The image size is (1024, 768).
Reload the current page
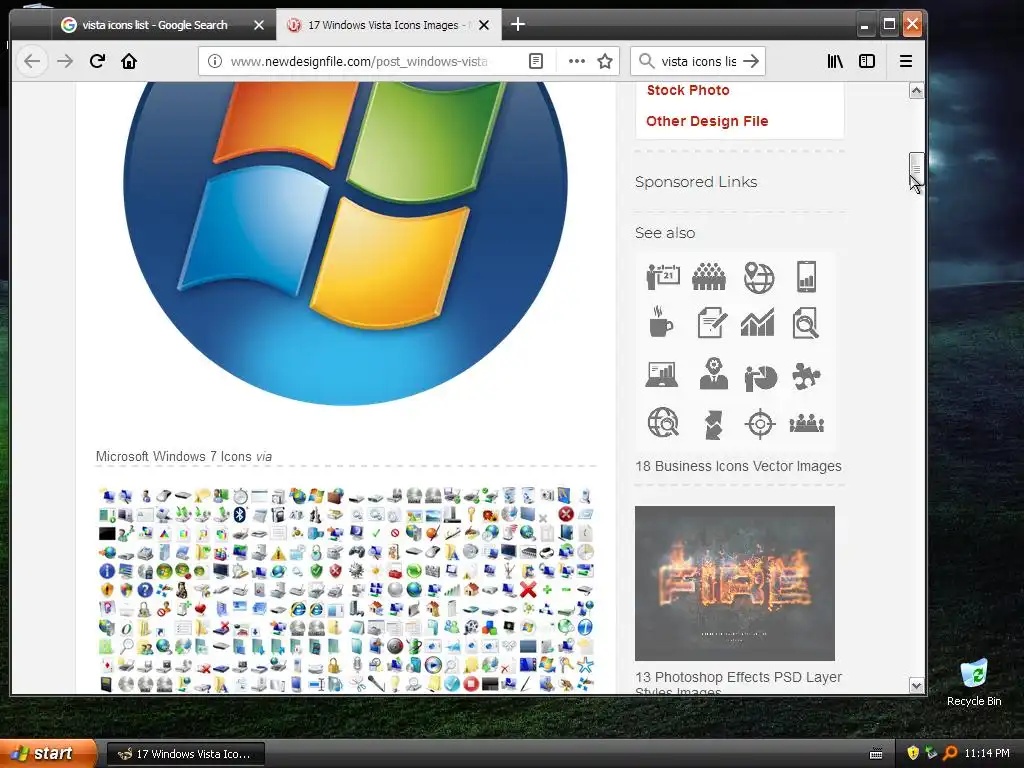97,61
